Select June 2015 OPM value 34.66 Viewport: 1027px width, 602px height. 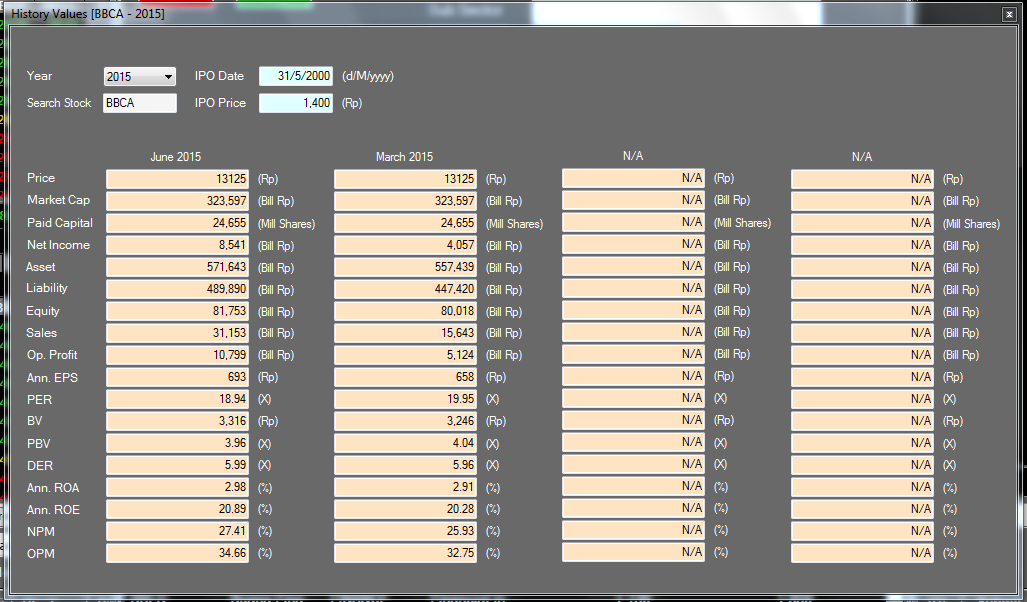(x=177, y=554)
